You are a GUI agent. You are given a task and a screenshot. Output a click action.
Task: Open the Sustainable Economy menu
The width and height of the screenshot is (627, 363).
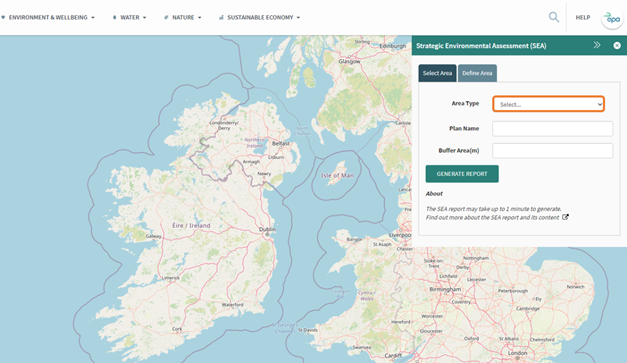click(x=260, y=18)
